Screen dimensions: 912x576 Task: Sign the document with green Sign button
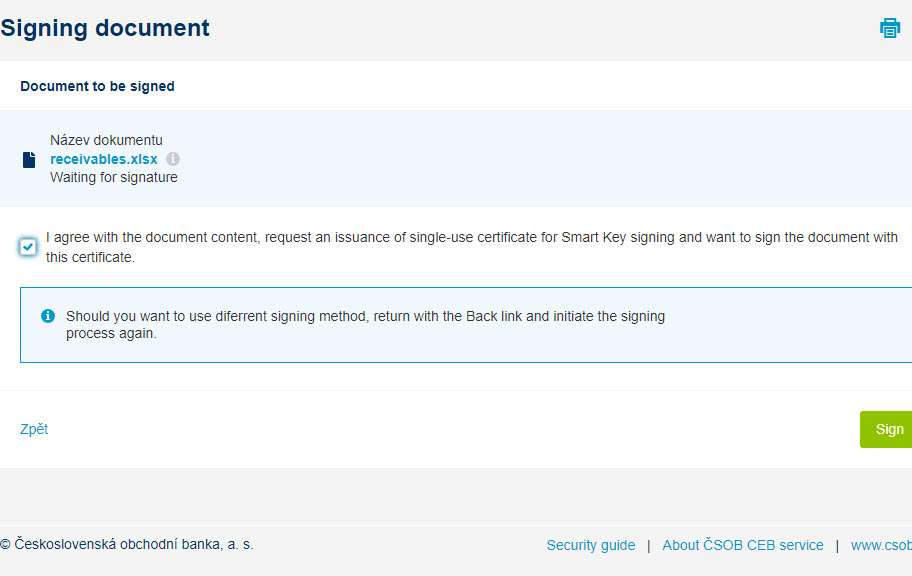886,429
